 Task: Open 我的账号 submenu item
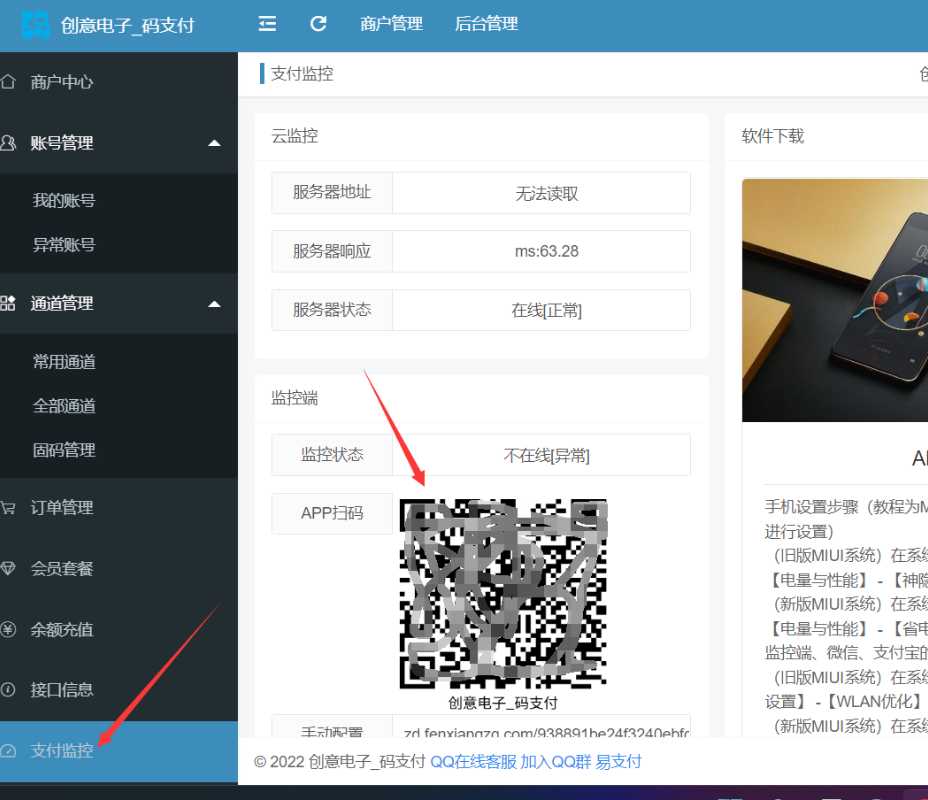click(64, 201)
